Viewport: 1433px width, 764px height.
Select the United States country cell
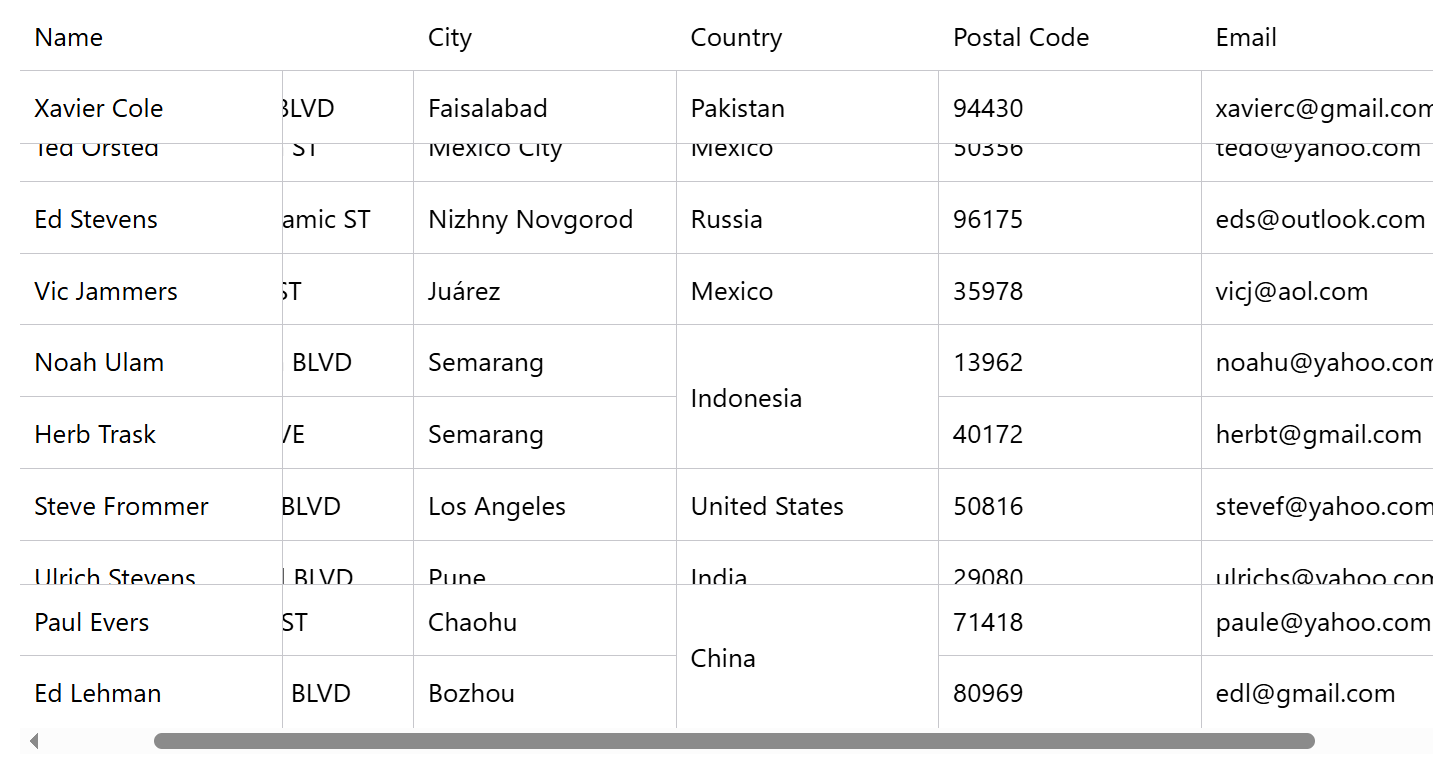click(x=807, y=506)
